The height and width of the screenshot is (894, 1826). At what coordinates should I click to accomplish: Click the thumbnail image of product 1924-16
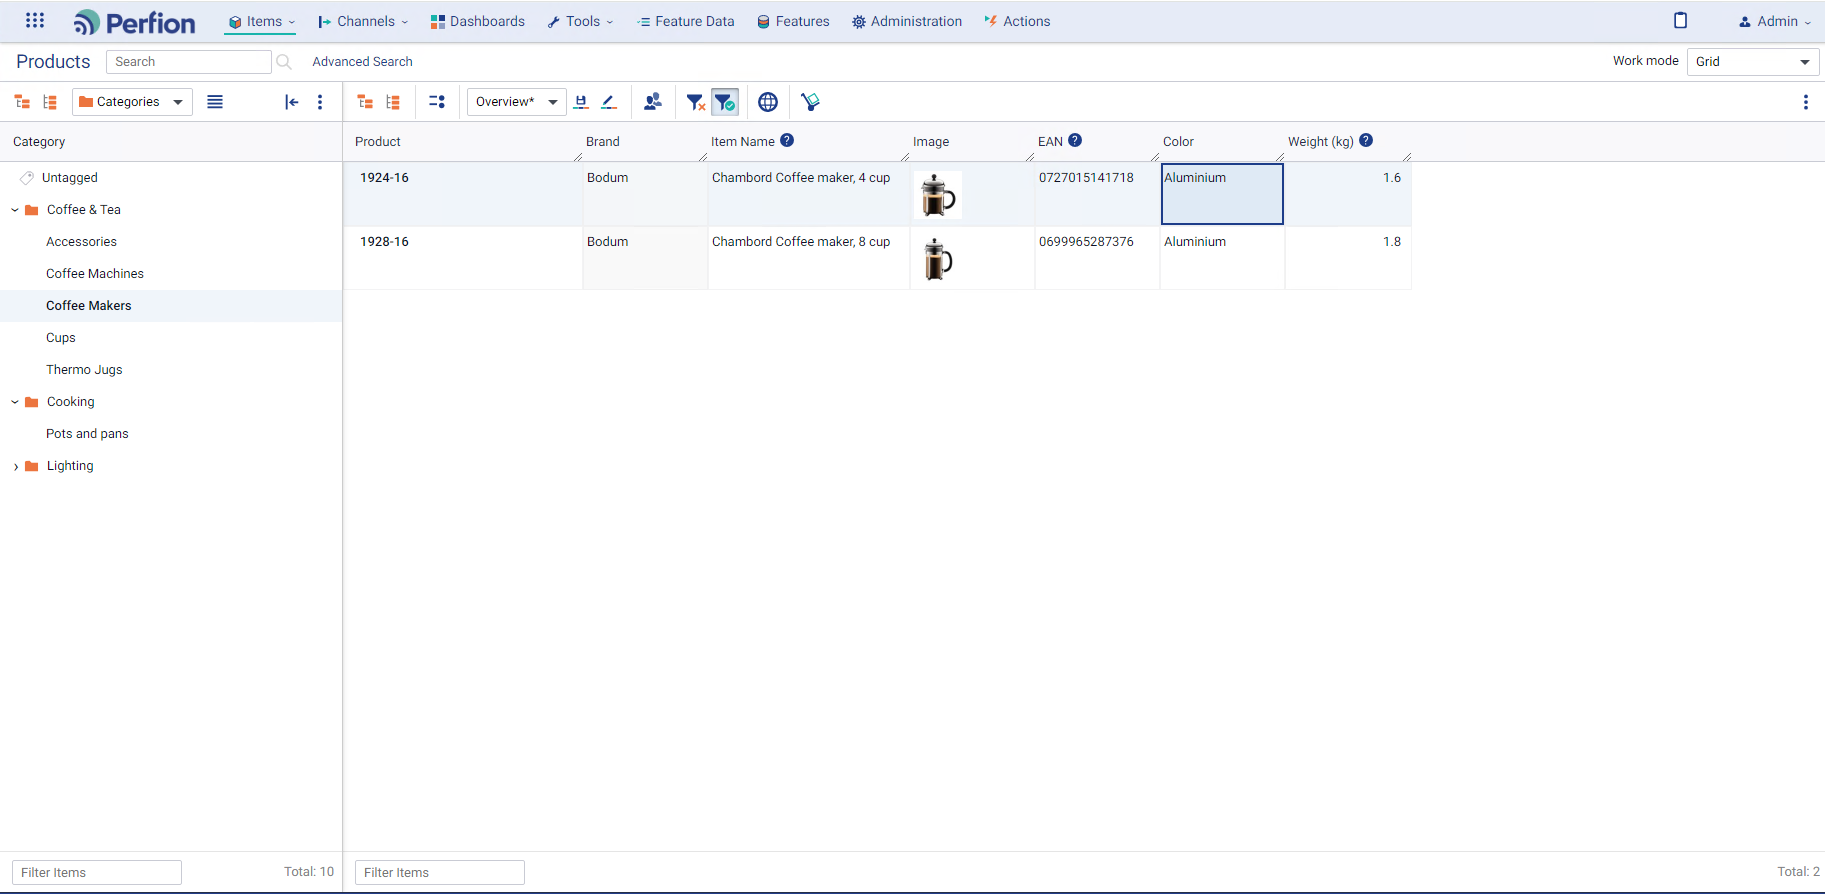[938, 195]
